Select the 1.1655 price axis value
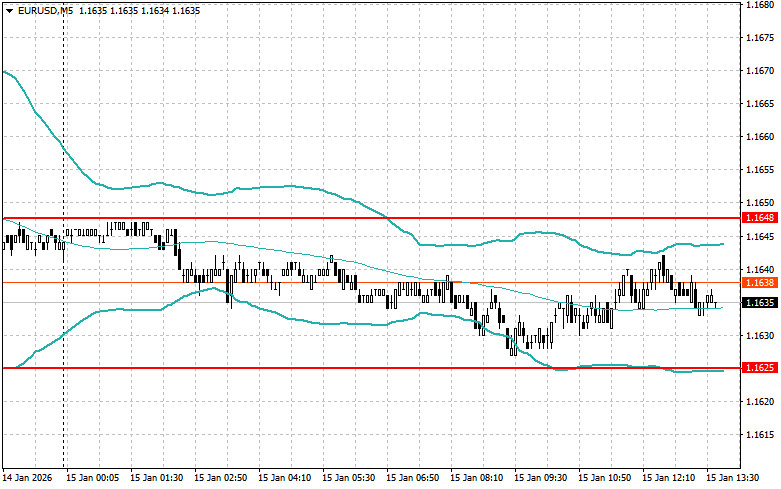Screen dimensions: 781x489 tap(760, 170)
